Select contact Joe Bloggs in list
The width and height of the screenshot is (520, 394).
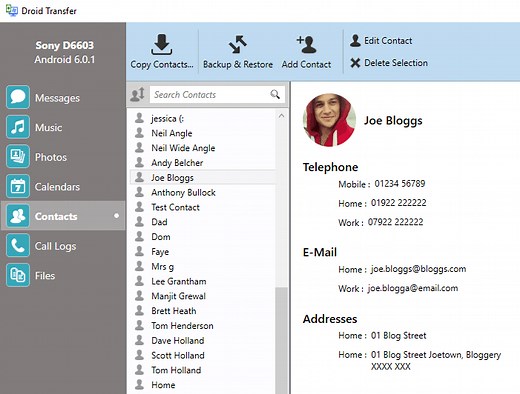[203, 177]
